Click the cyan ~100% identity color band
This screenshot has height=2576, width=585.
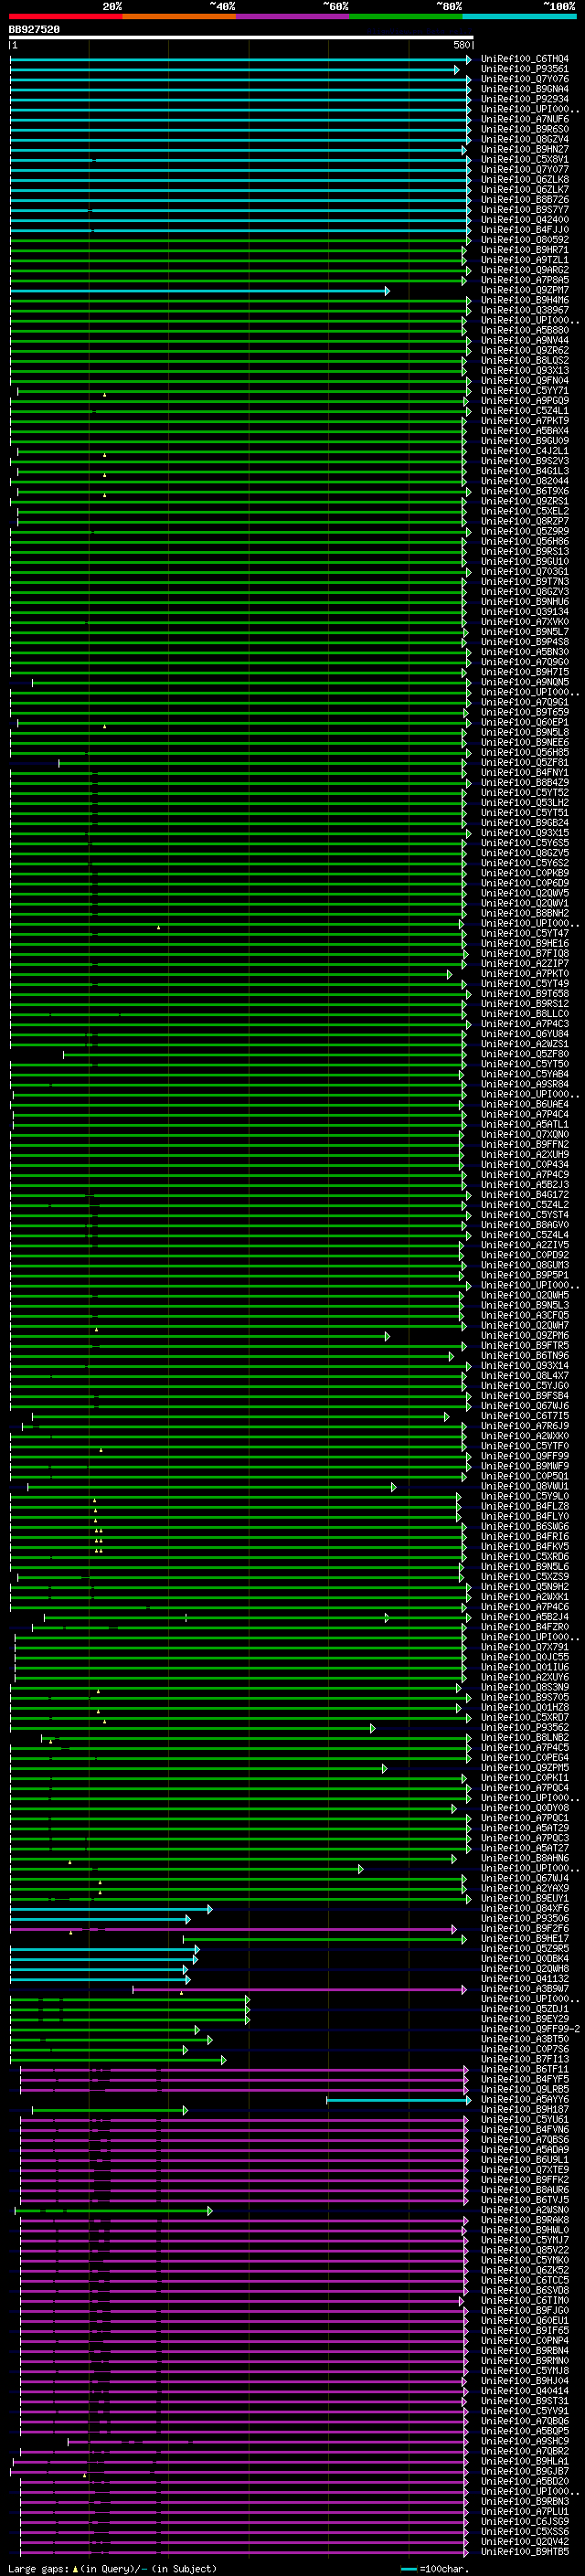click(x=520, y=16)
